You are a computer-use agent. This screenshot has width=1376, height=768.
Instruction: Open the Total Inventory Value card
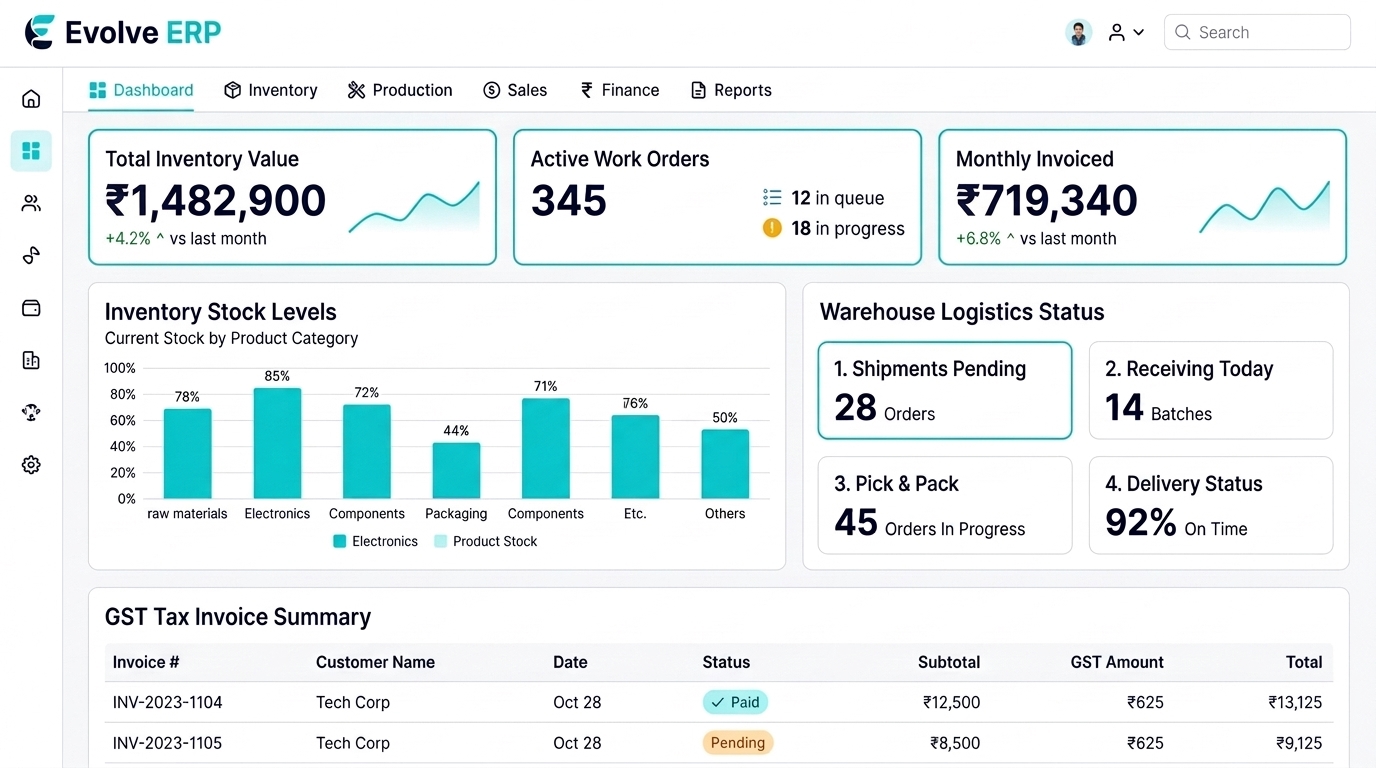coord(292,197)
